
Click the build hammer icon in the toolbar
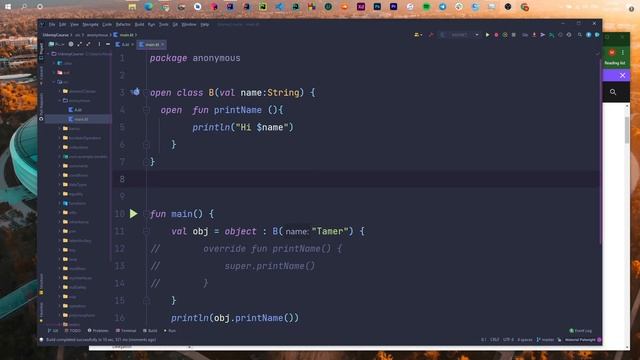(x=431, y=35)
